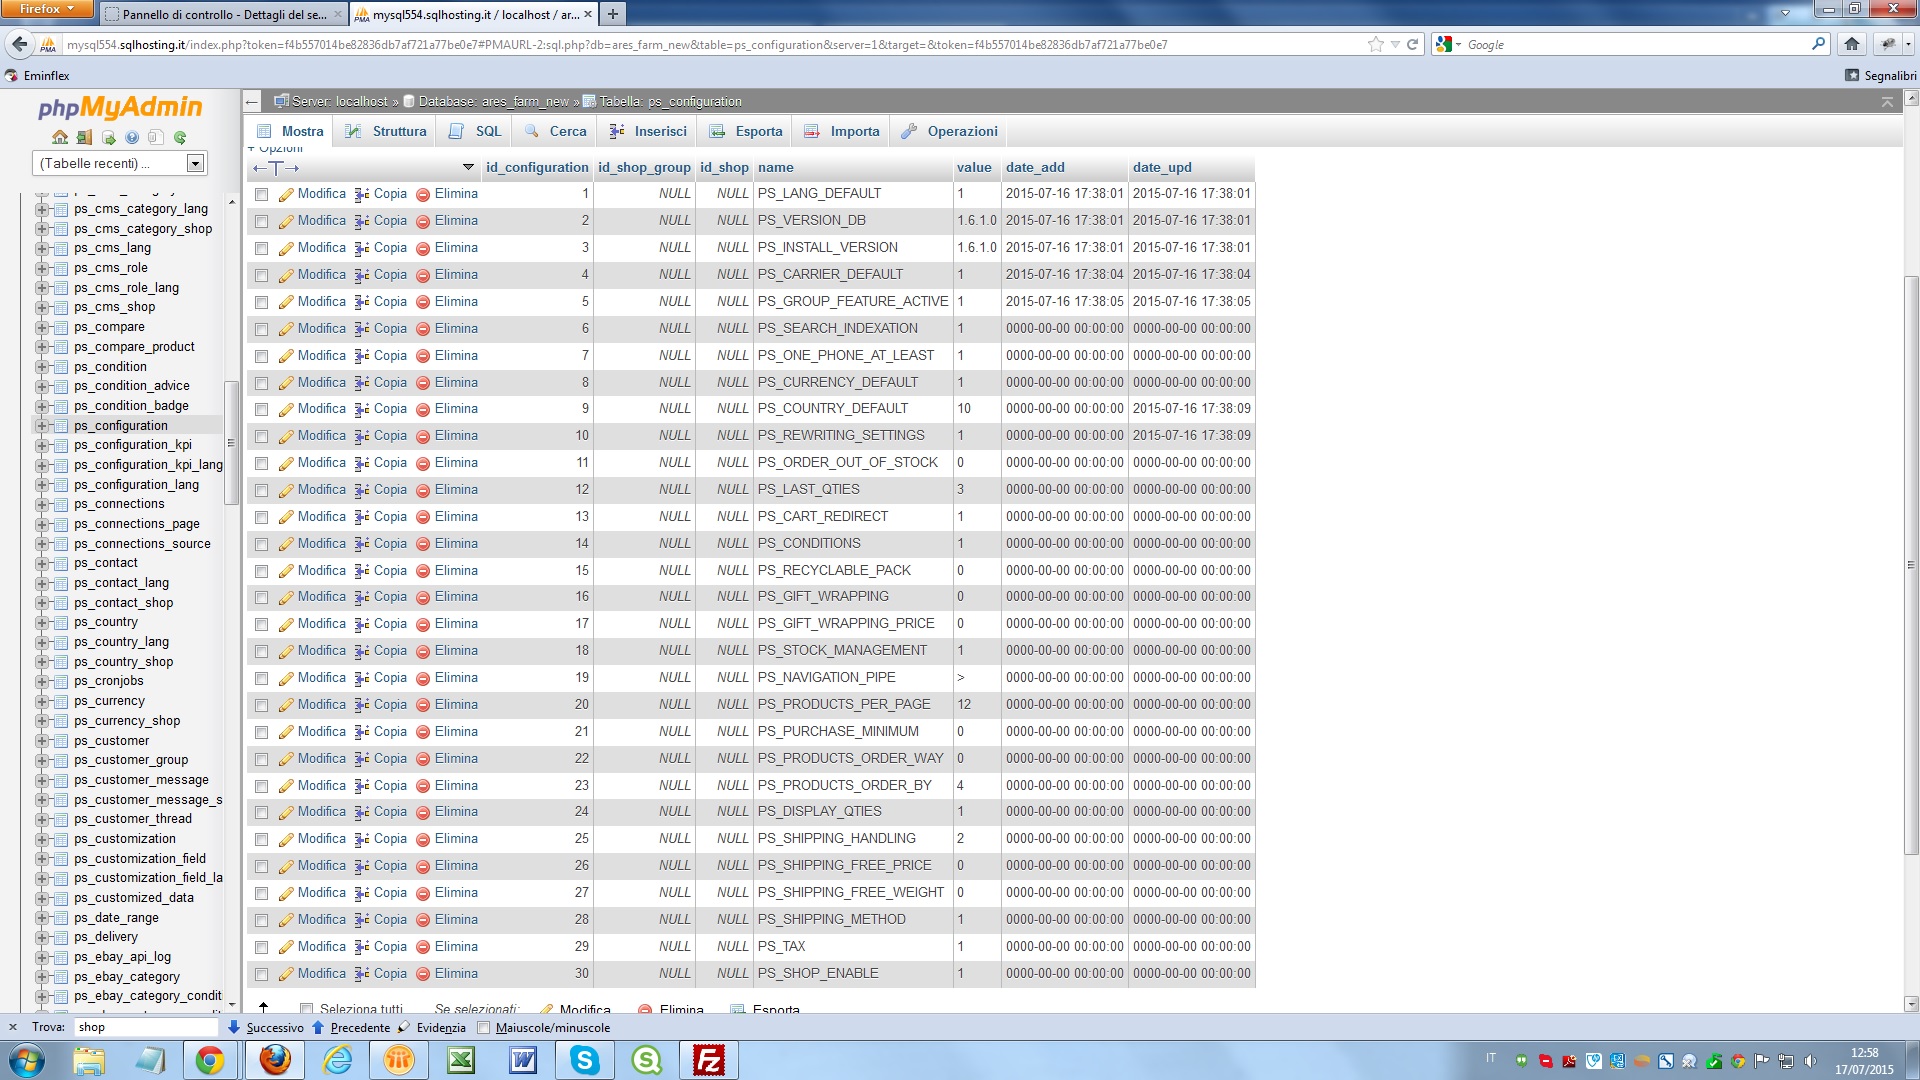Viewport: 1920px width, 1080px height.
Task: Click Elimina icon for PS_VERSION_DB row
Action: tap(423, 221)
